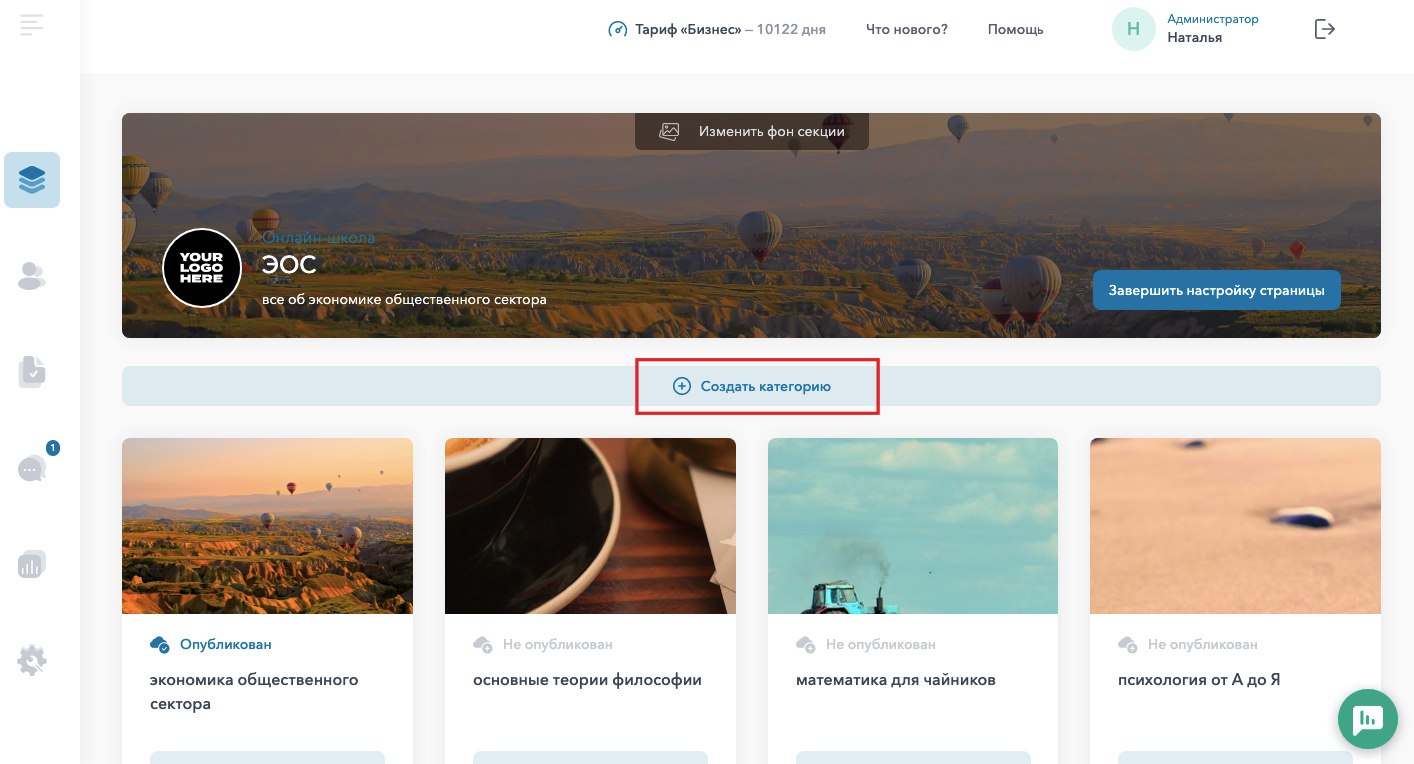Open the documents checklist sidebar icon
The width and height of the screenshot is (1414, 764).
pyautogui.click(x=32, y=372)
